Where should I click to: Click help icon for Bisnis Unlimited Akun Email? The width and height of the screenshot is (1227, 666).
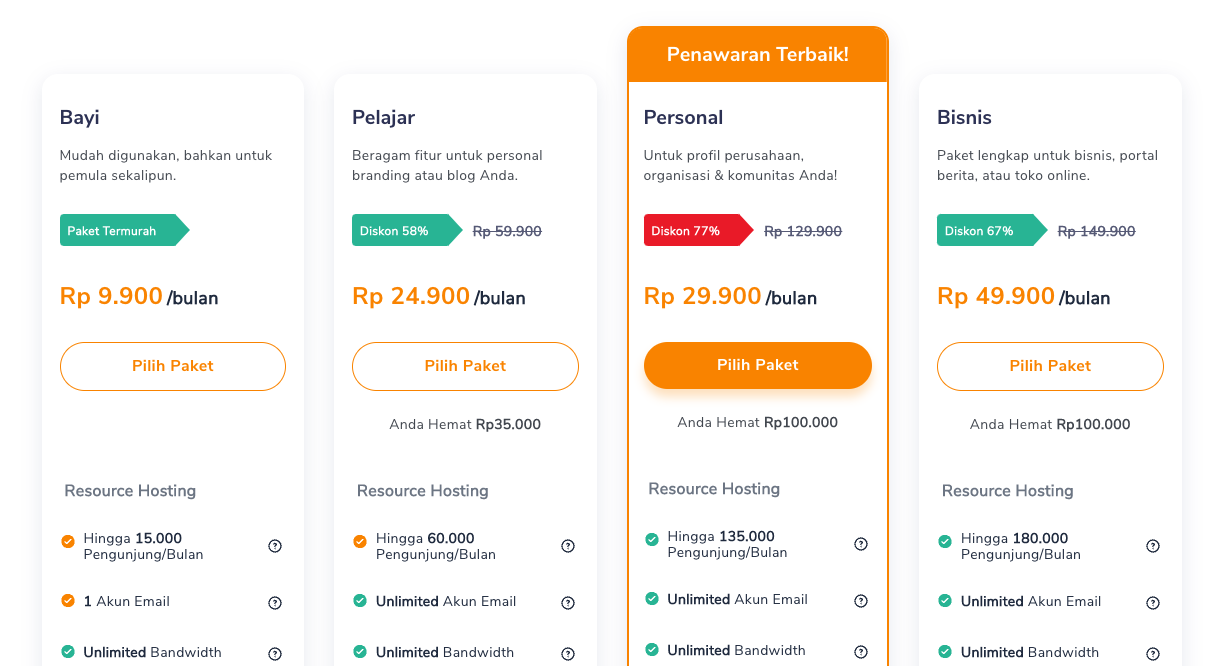pyautogui.click(x=1153, y=603)
